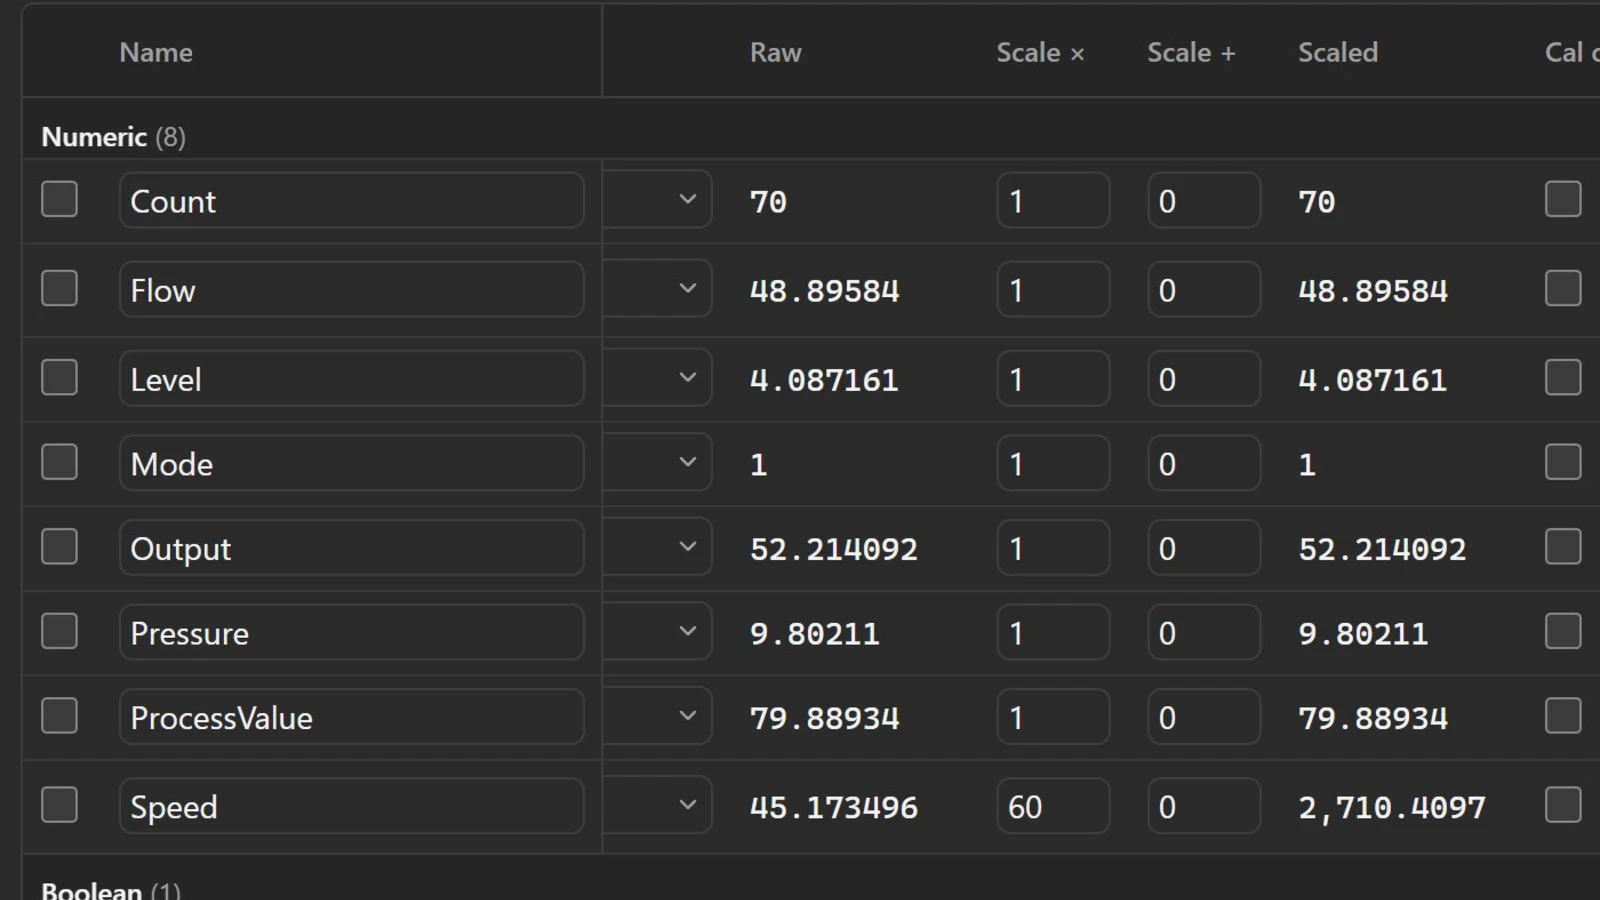Edit the Level name field

352,378
